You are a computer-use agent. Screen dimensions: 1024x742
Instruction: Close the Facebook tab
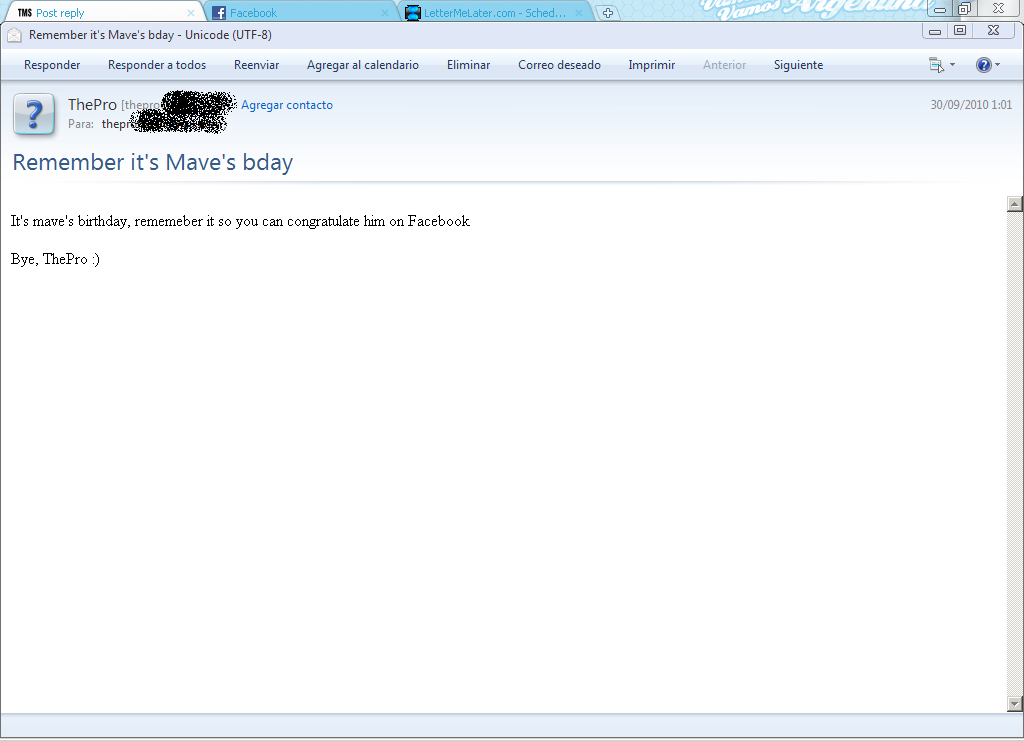[x=385, y=12]
